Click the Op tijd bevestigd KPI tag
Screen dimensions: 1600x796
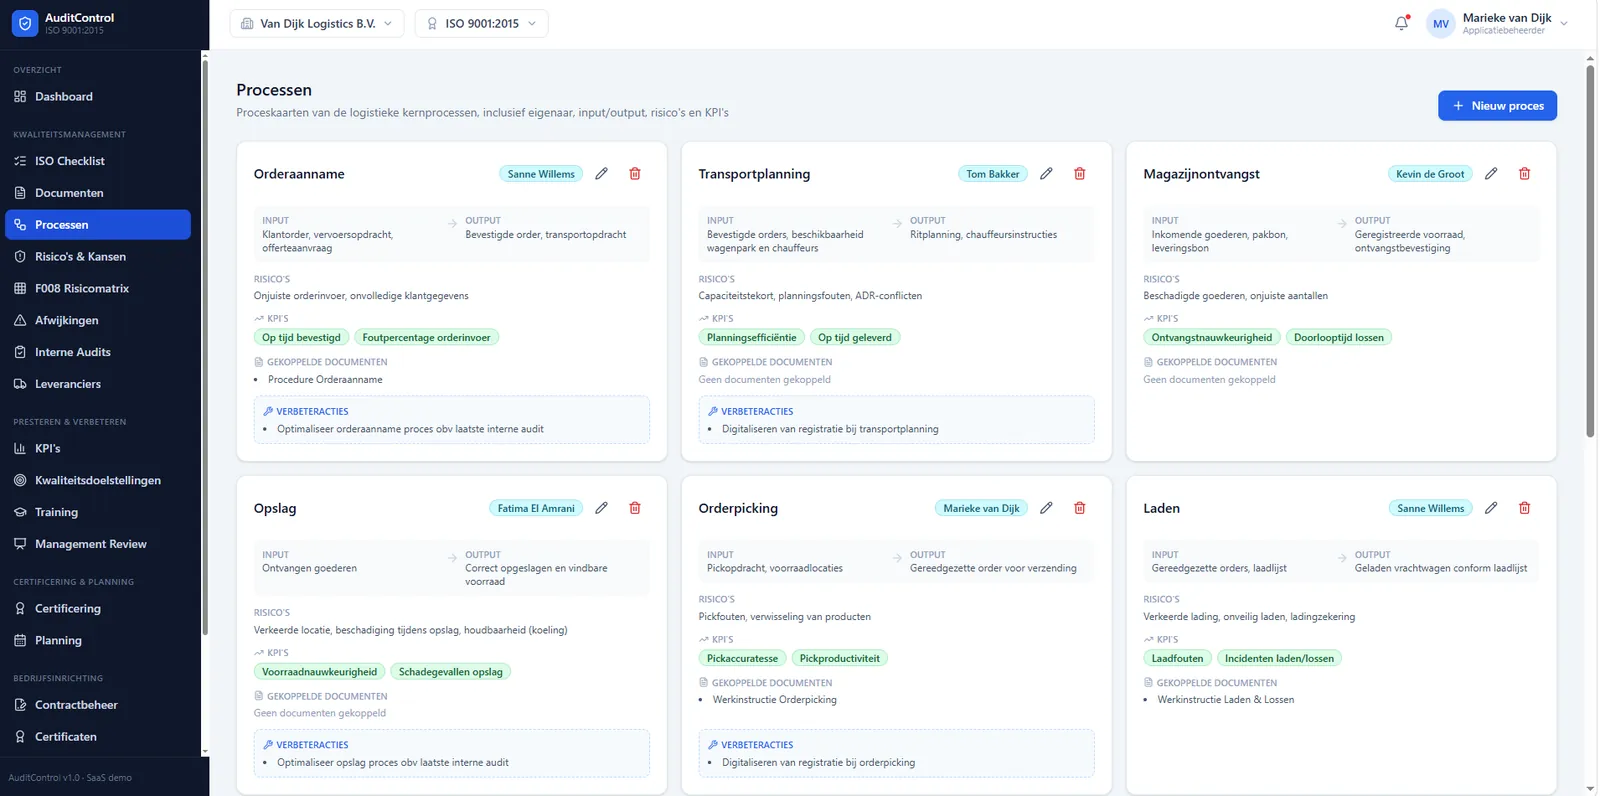pyautogui.click(x=301, y=338)
